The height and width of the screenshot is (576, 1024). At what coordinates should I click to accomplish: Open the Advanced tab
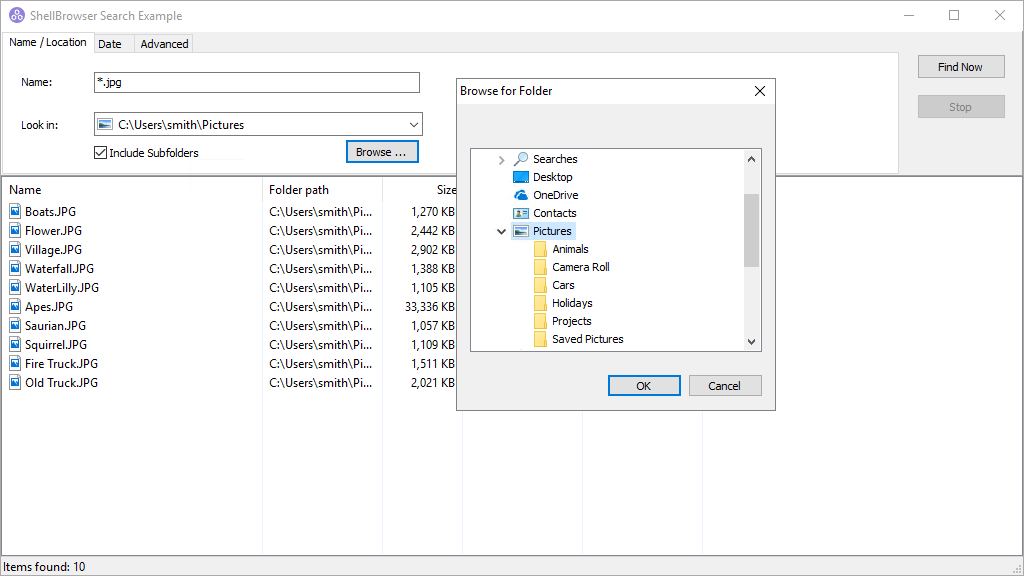[x=163, y=44]
